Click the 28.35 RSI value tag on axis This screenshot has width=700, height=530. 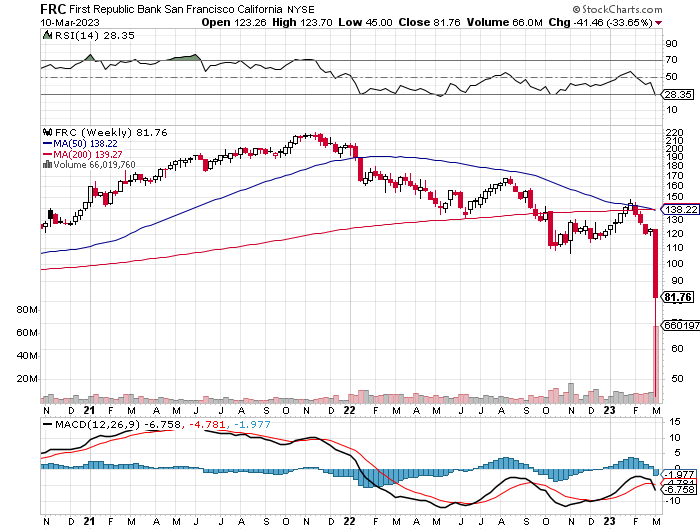pyautogui.click(x=677, y=94)
